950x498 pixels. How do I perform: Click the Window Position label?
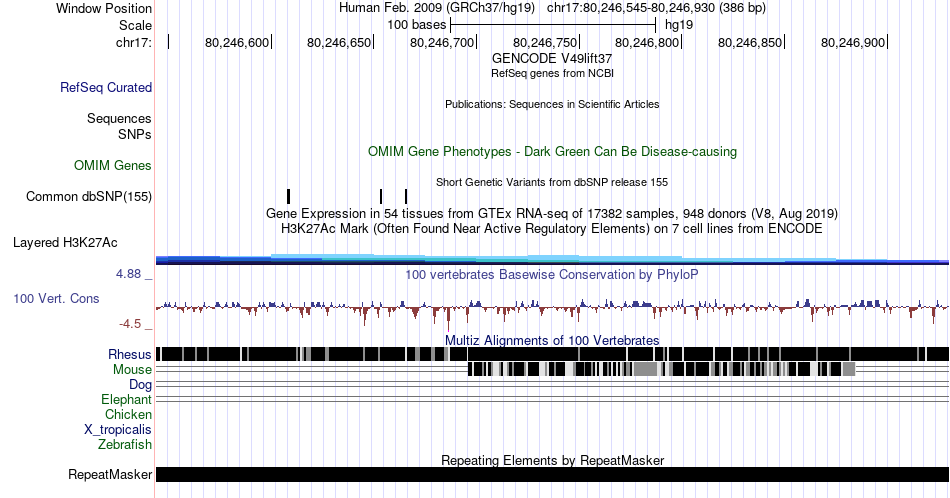[104, 8]
